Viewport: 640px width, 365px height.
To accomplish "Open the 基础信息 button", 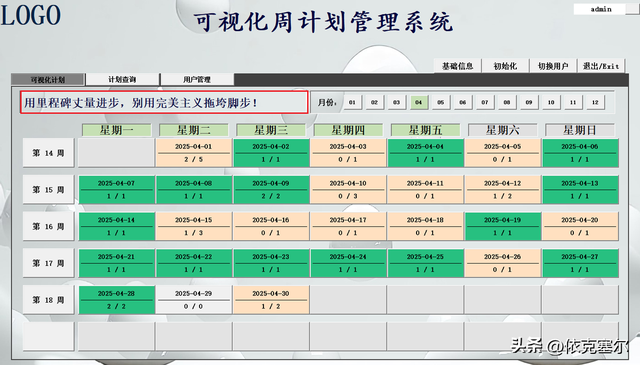I will (458, 66).
